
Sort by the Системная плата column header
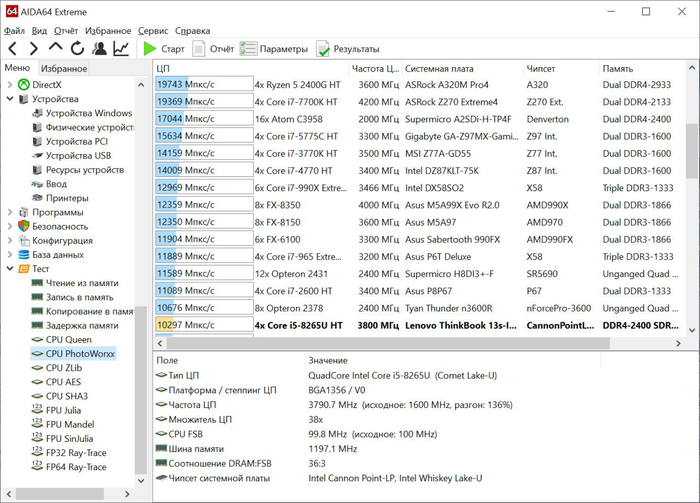tap(462, 68)
